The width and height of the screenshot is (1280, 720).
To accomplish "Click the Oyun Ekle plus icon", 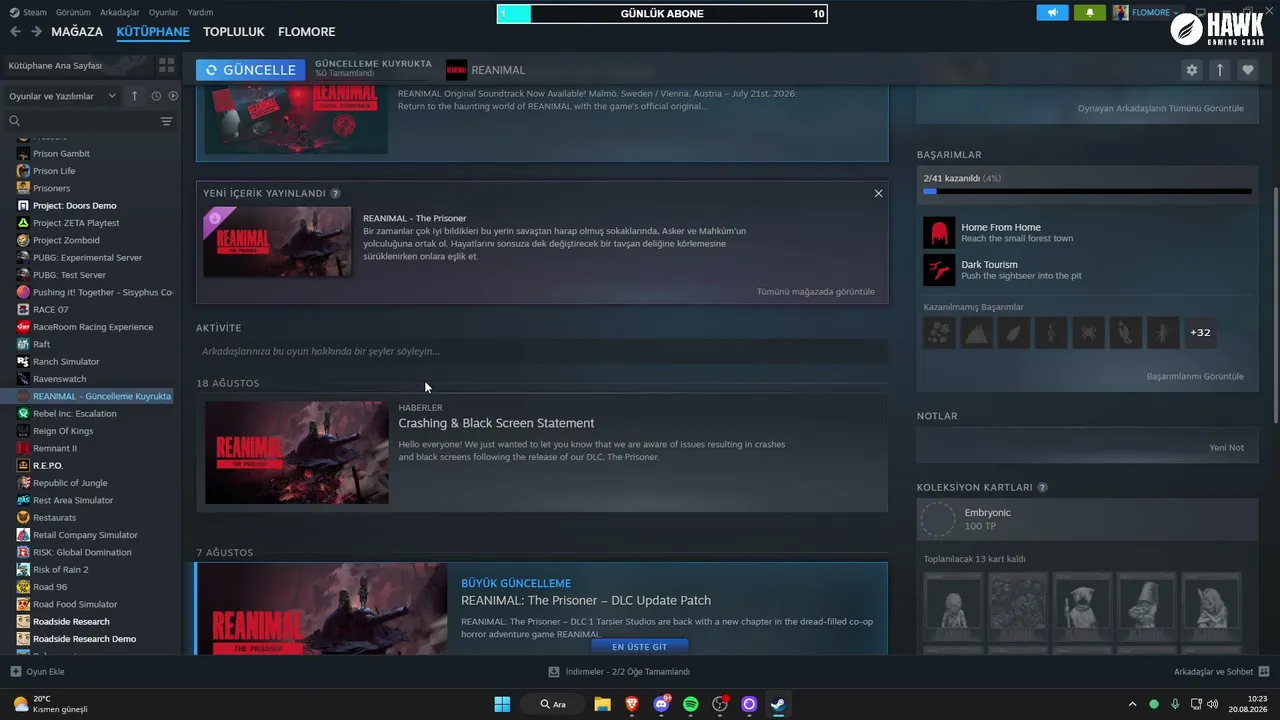I will 15,672.
